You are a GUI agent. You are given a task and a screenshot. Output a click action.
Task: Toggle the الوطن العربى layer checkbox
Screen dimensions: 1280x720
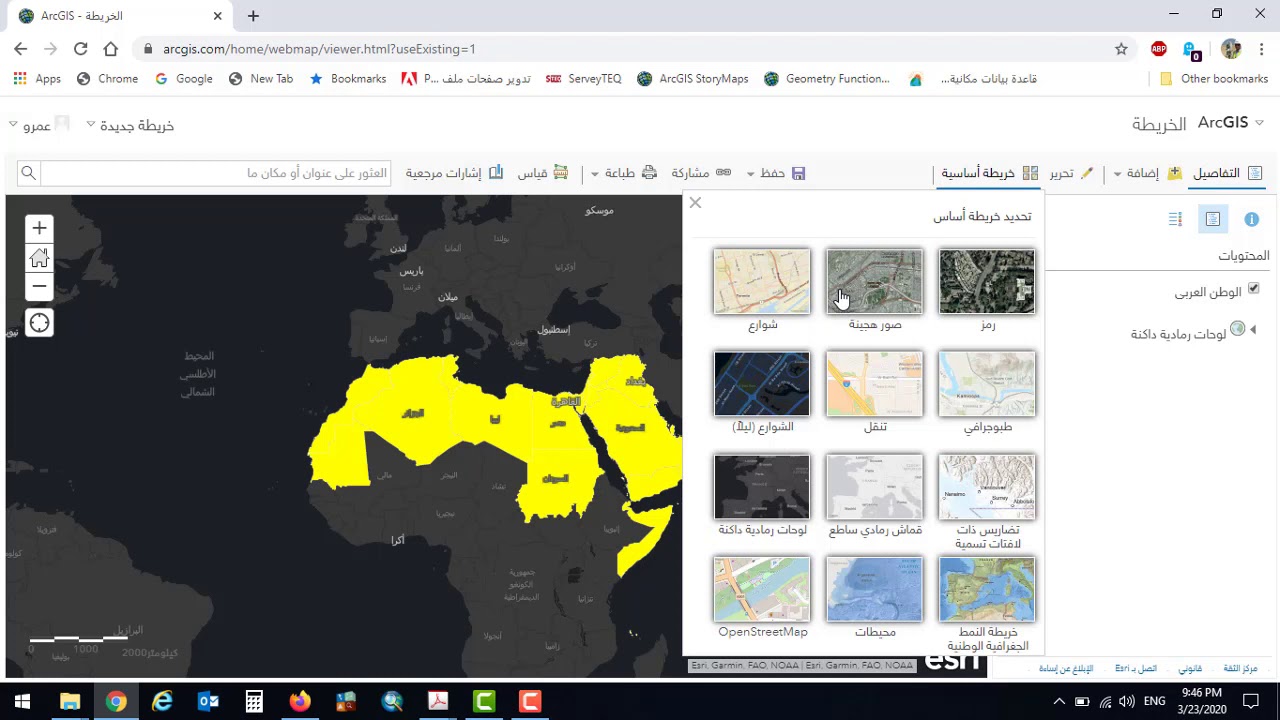pos(1253,289)
